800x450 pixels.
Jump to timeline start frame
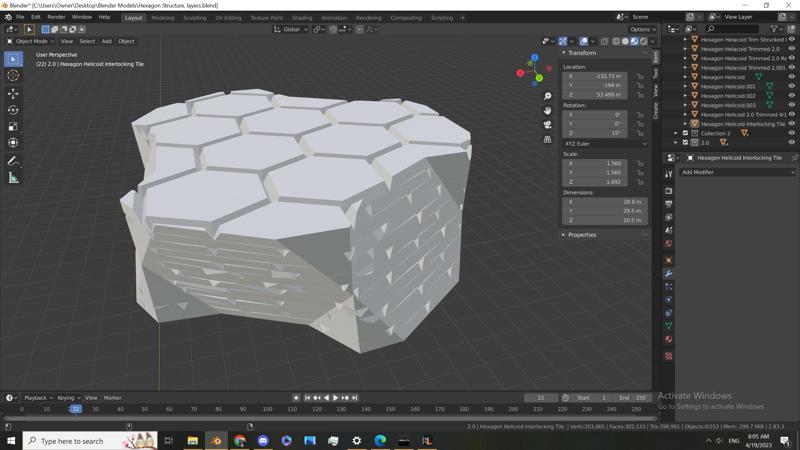pos(307,397)
